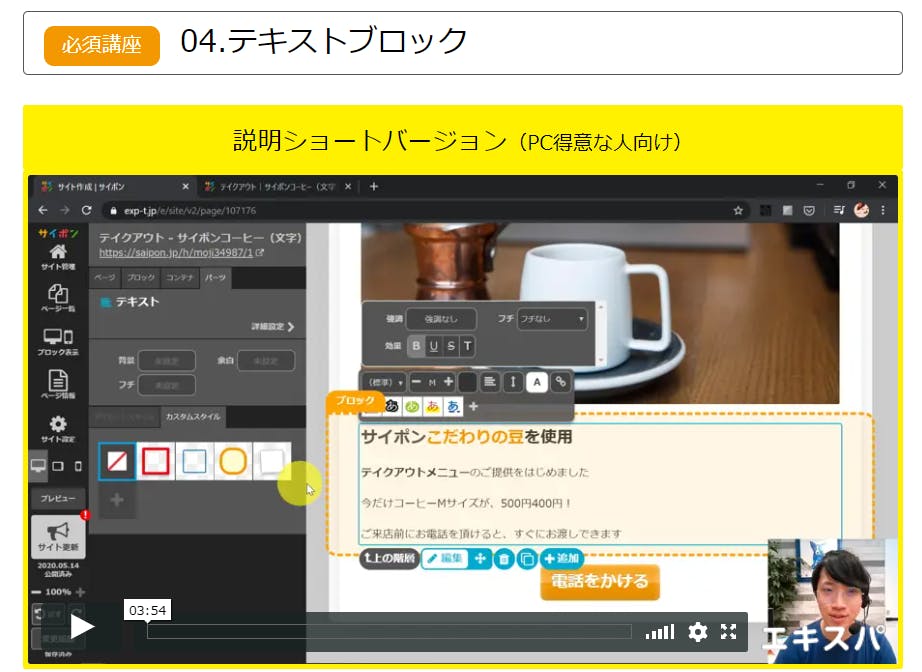Open the フチなし border dropdown
The image size is (922, 672).
click(552, 319)
